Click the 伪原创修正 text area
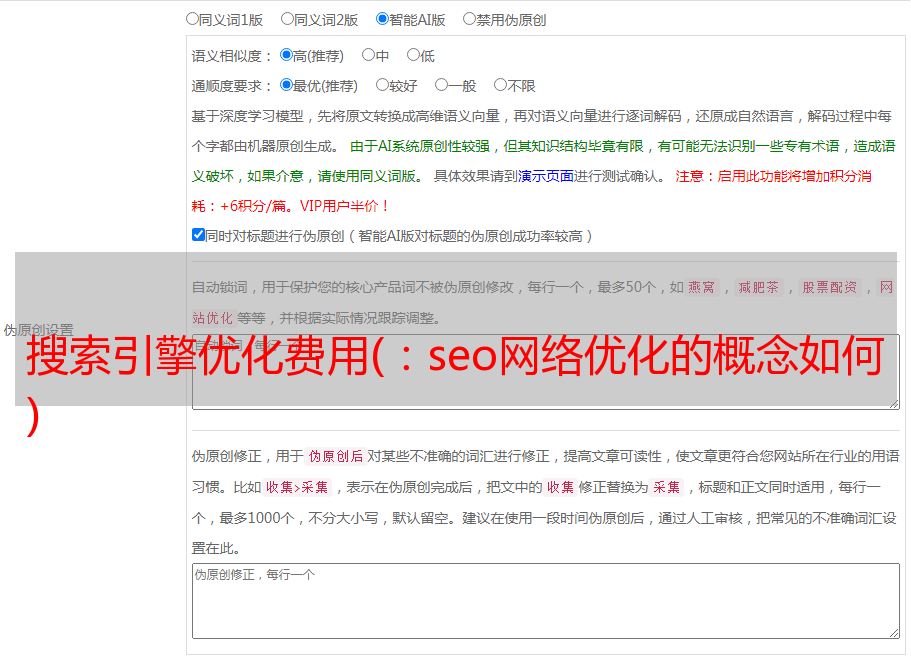This screenshot has width=911, height=658. [546, 601]
